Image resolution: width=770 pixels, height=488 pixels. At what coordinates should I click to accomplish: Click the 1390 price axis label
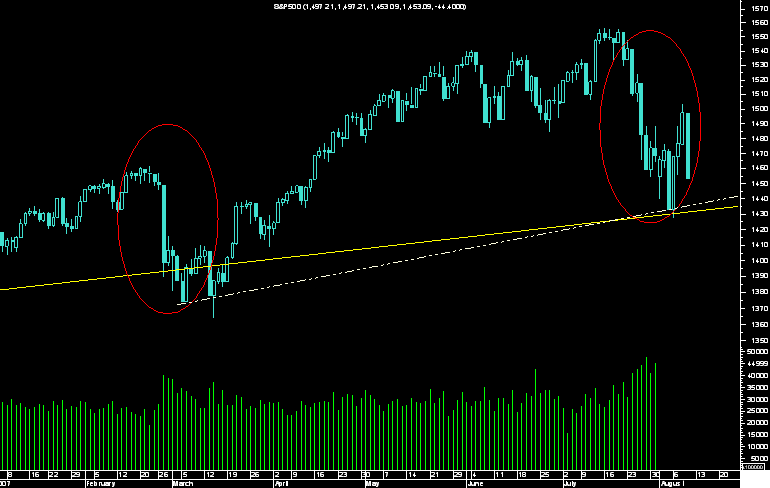(x=760, y=276)
